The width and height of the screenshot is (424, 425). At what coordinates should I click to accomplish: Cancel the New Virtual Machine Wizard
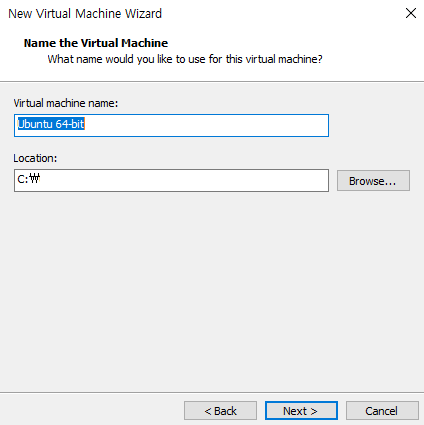tap(382, 411)
